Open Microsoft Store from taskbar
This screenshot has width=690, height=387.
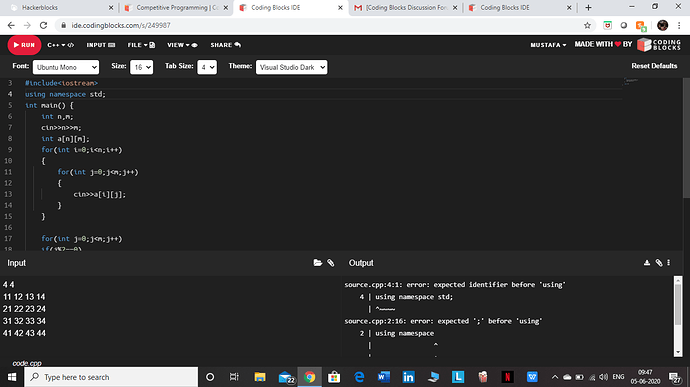click(334, 377)
